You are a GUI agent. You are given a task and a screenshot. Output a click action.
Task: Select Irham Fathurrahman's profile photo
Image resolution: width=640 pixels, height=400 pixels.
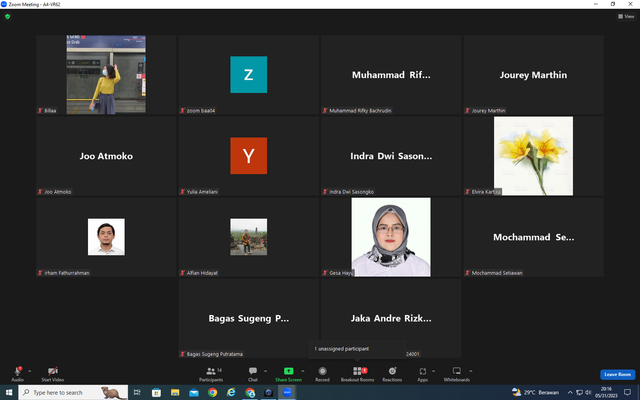point(106,237)
